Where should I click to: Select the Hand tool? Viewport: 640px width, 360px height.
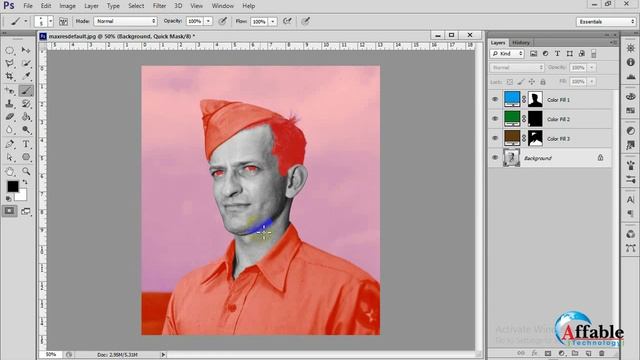(x=10, y=171)
